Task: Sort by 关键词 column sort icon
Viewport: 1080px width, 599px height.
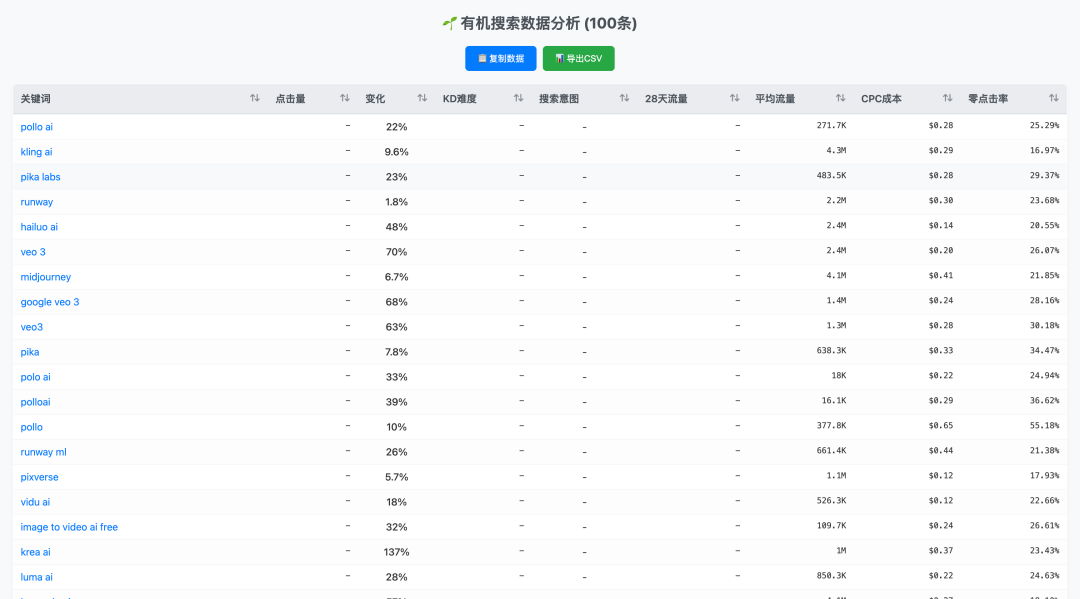Action: [255, 98]
